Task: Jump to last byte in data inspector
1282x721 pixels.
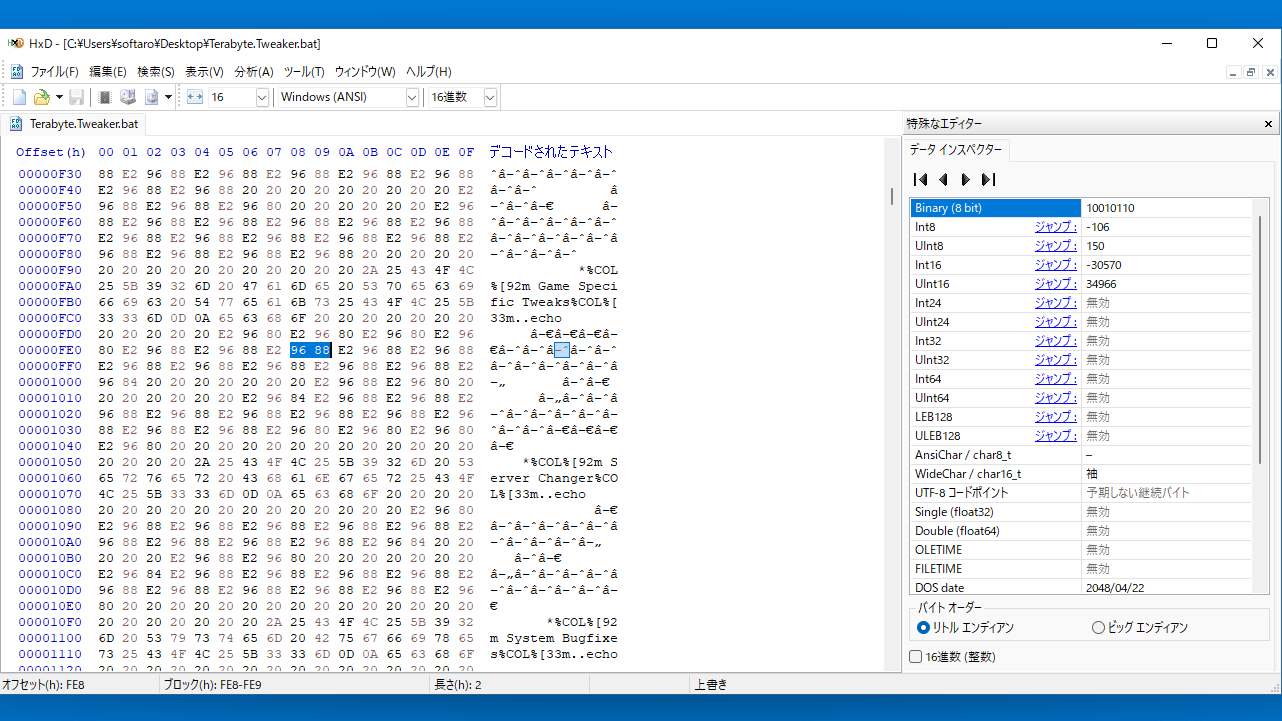Action: tap(988, 179)
